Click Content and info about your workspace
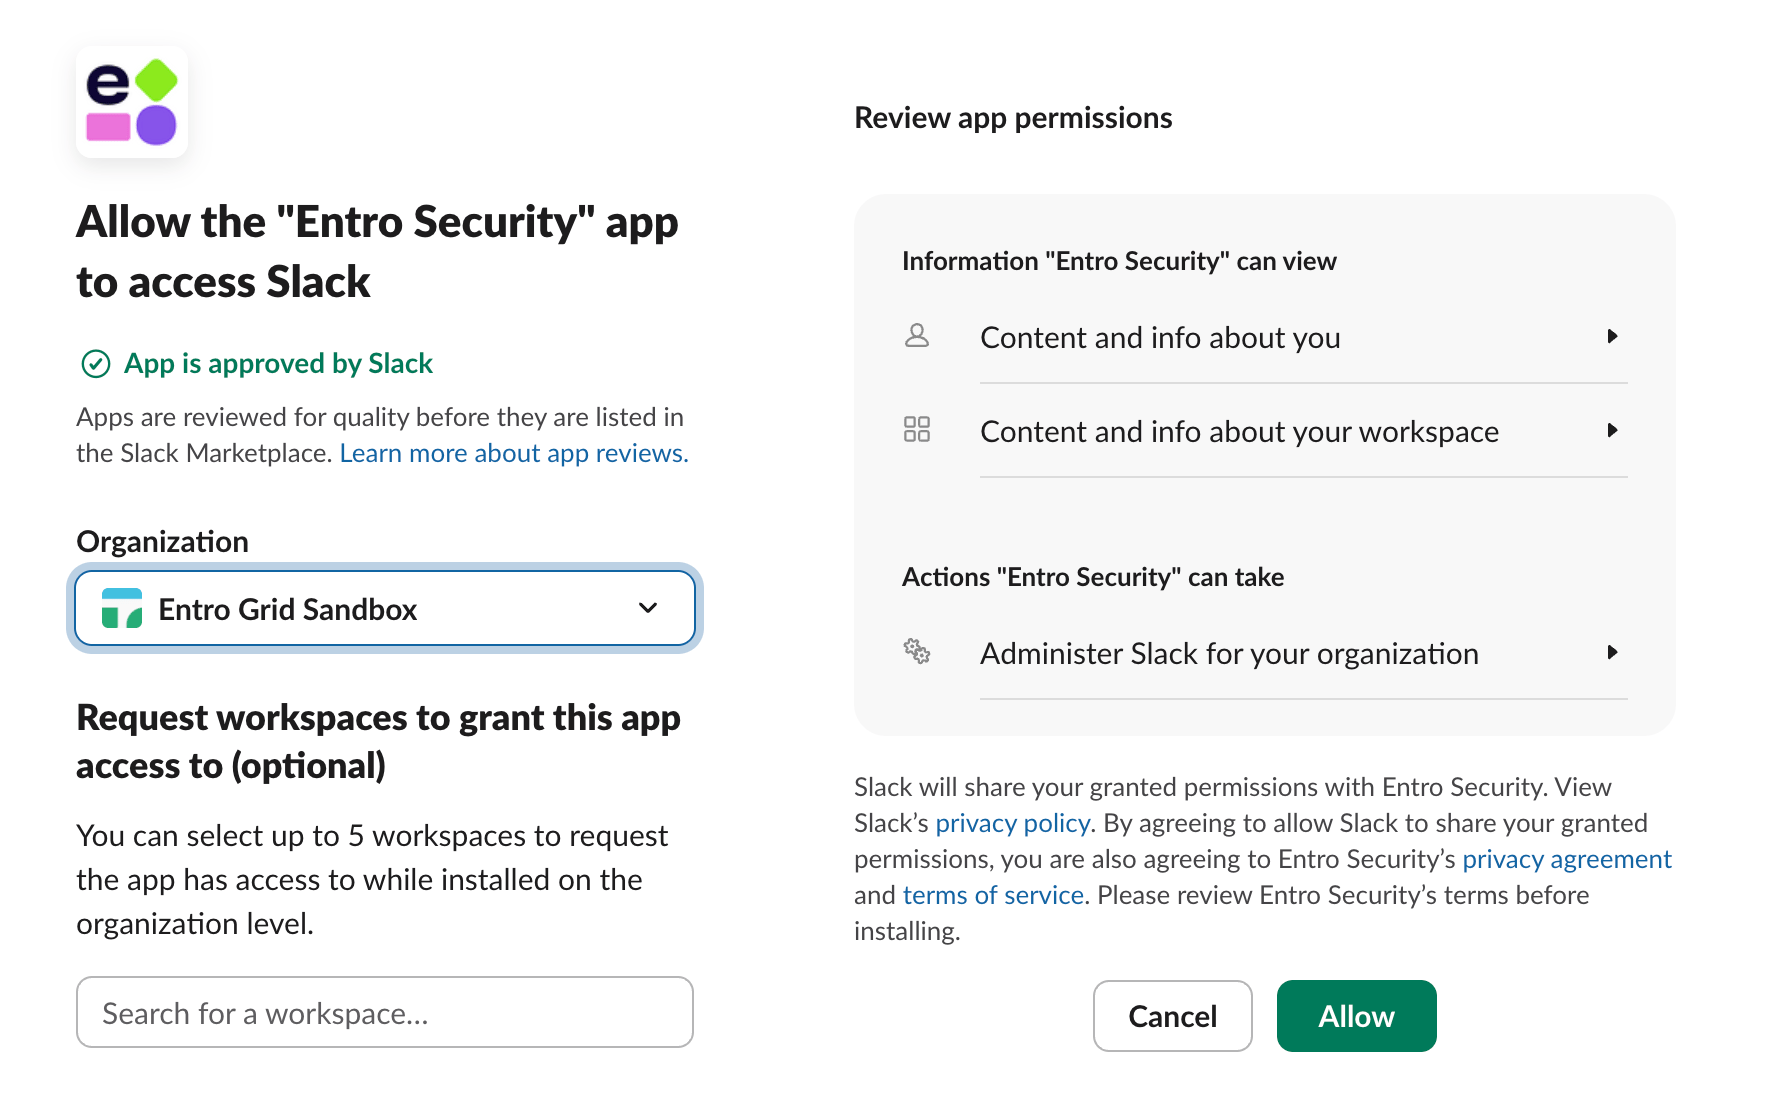 pos(1265,431)
